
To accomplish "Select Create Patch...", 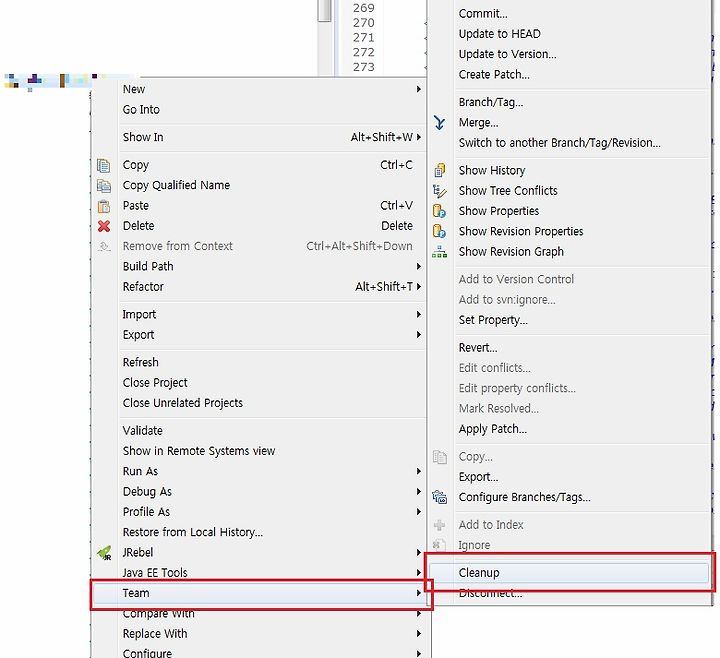I will [x=494, y=74].
